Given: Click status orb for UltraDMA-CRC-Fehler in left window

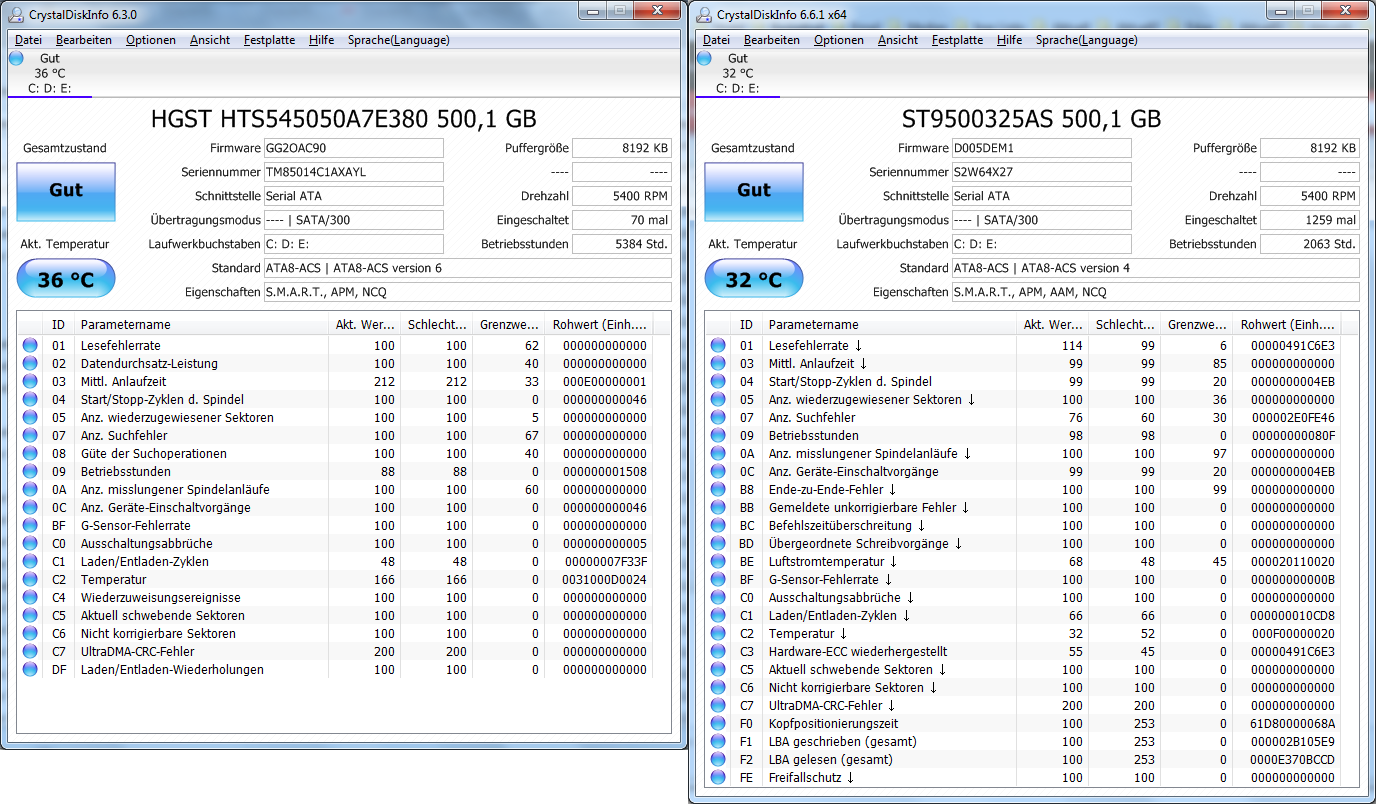Looking at the screenshot, I should point(30,652).
